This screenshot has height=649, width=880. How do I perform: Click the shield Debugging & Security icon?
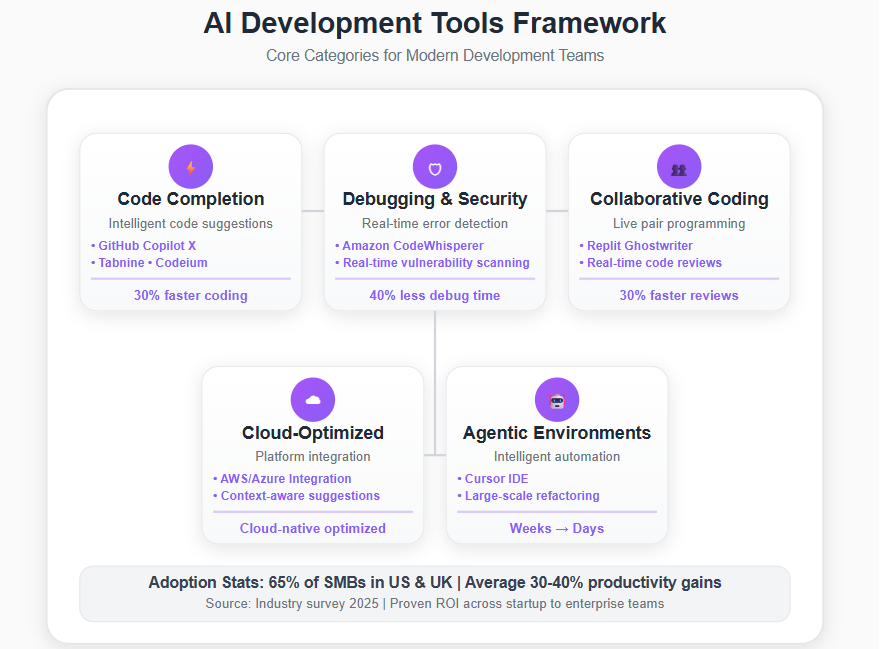[435, 167]
